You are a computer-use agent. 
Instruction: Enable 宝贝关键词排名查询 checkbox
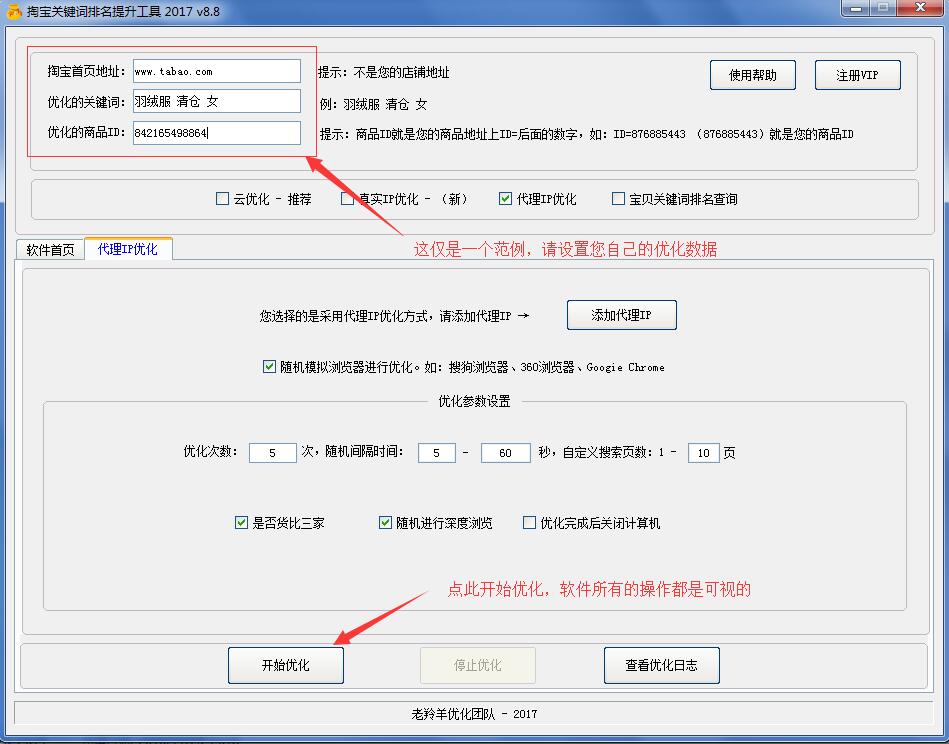pos(619,199)
